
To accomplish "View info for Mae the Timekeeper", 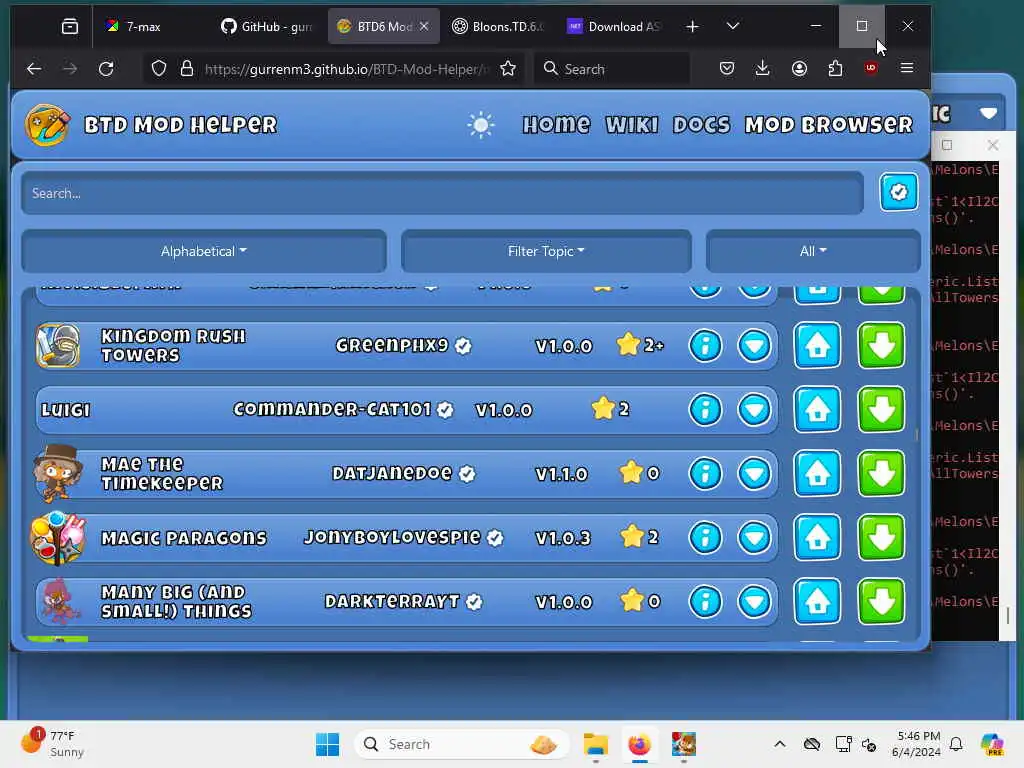I will (705, 473).
